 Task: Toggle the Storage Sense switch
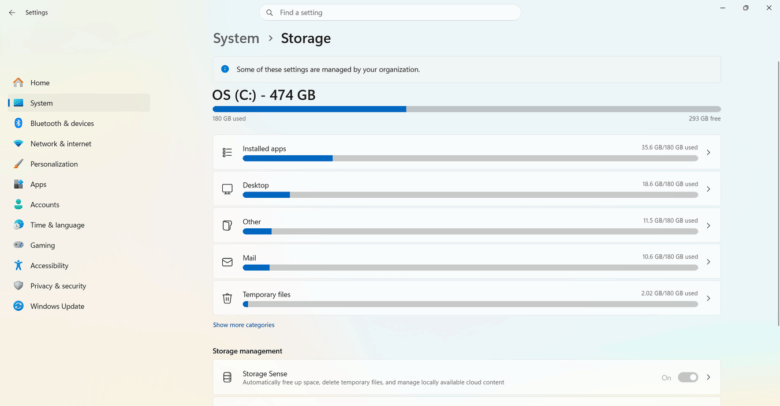(x=688, y=377)
